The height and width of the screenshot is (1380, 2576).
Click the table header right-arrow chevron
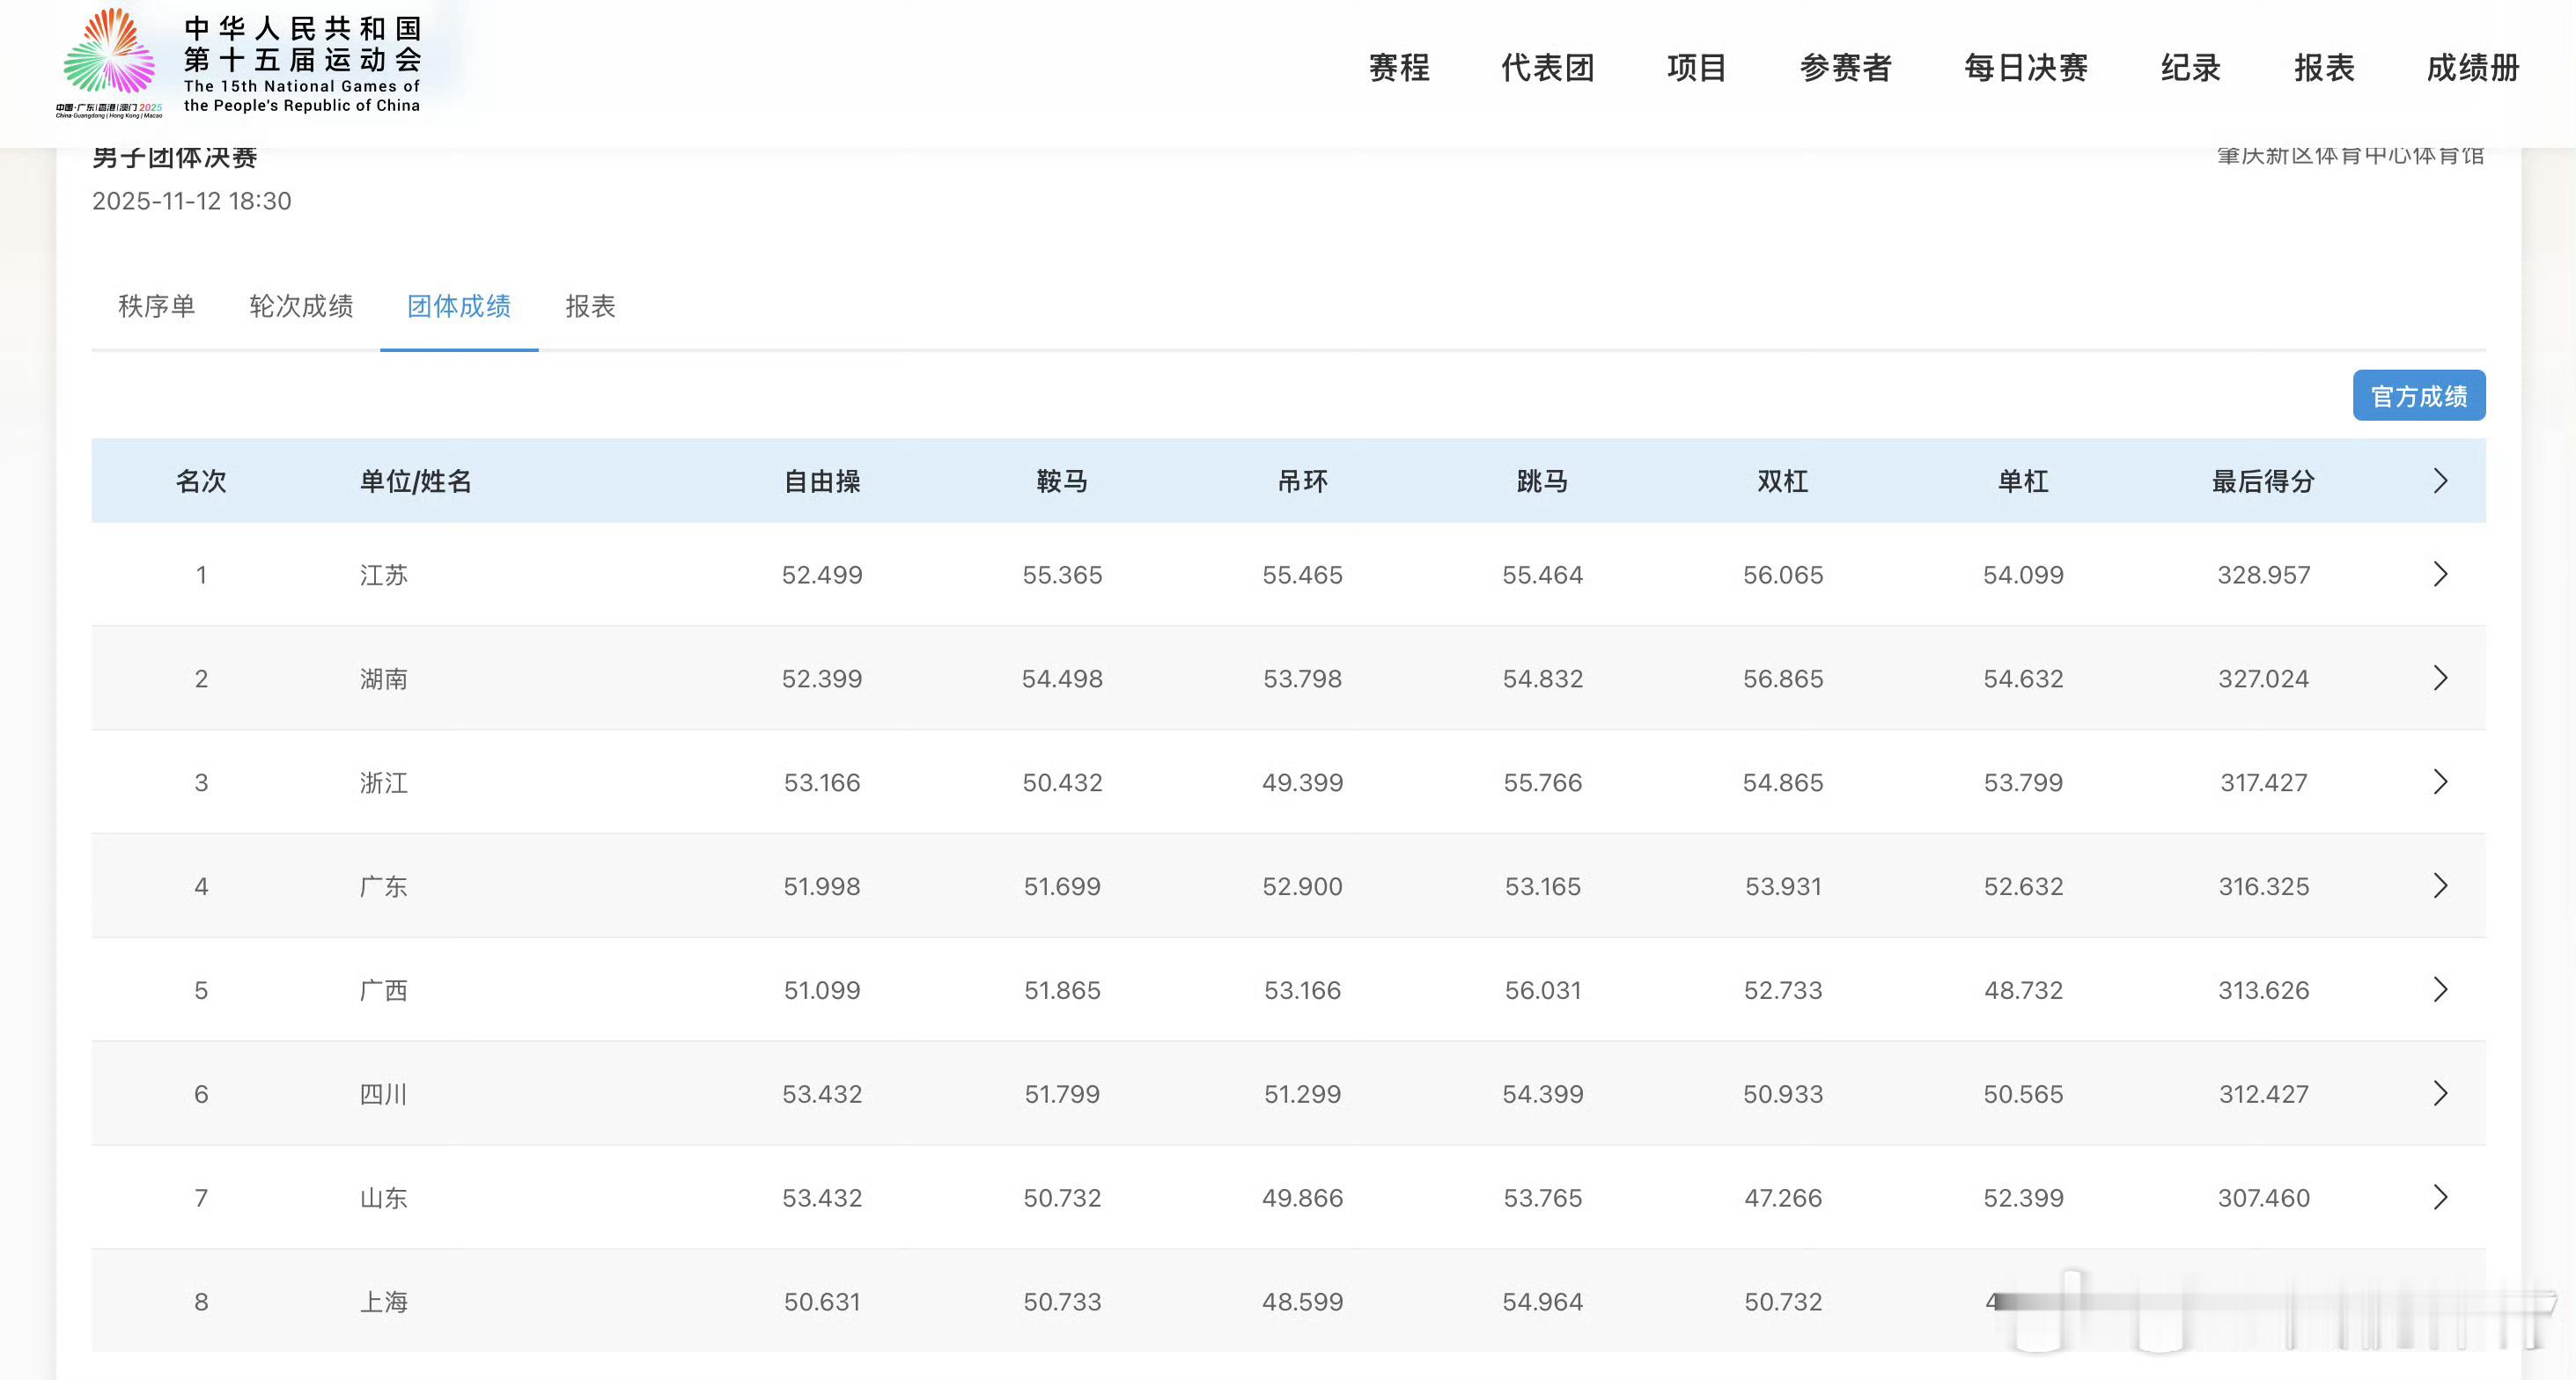pyautogui.click(x=2439, y=481)
